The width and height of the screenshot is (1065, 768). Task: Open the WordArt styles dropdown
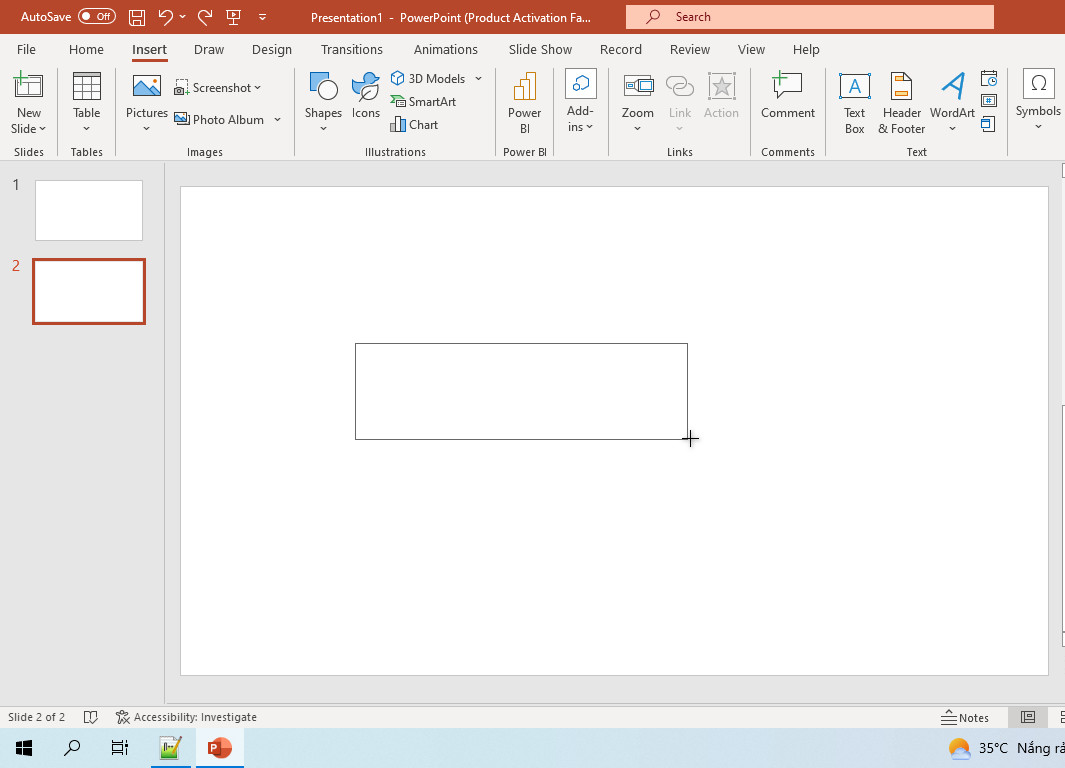952,129
